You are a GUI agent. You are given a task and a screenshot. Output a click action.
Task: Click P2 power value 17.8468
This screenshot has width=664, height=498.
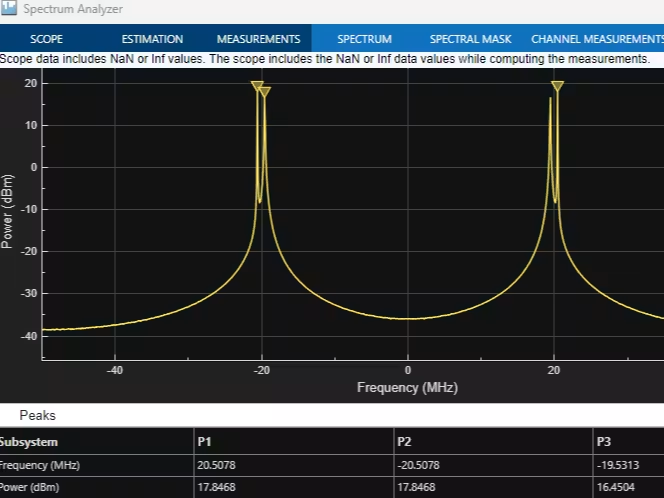(x=416, y=487)
